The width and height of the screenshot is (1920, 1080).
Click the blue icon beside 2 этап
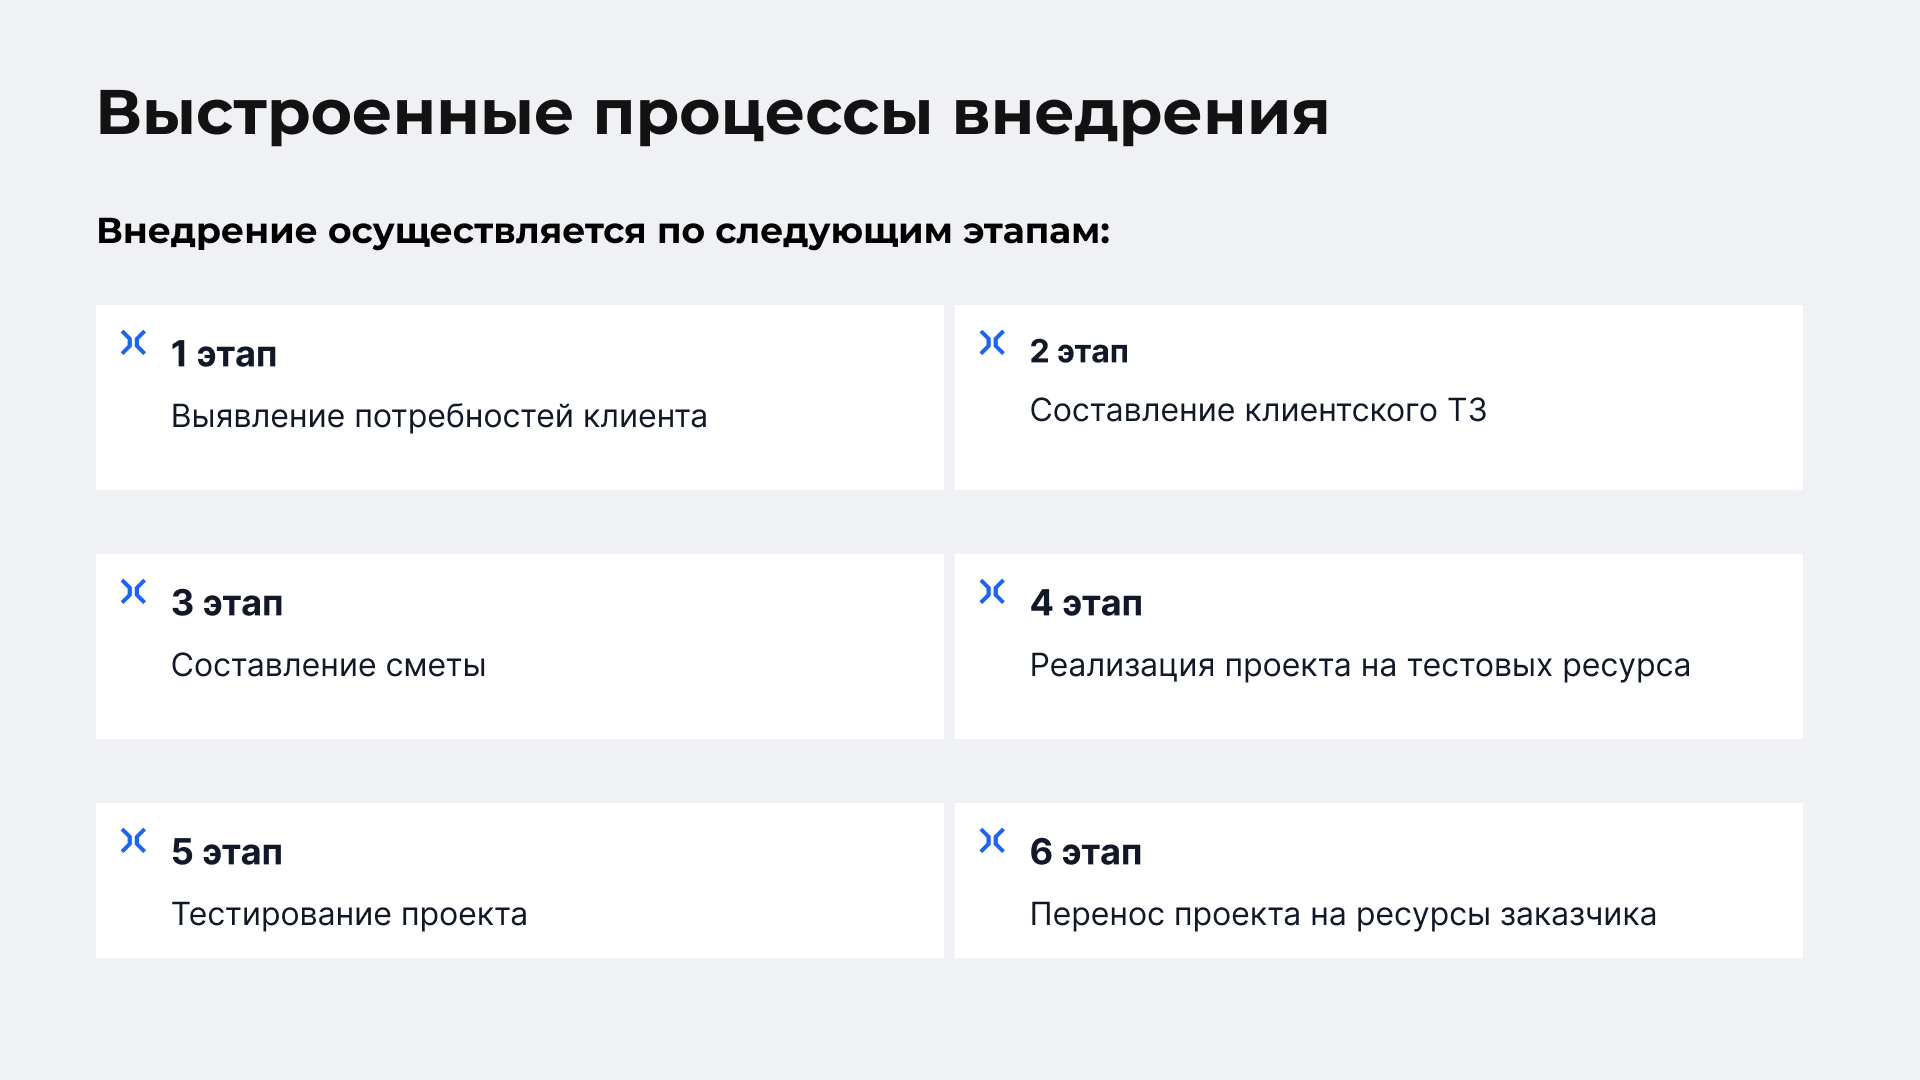click(992, 343)
